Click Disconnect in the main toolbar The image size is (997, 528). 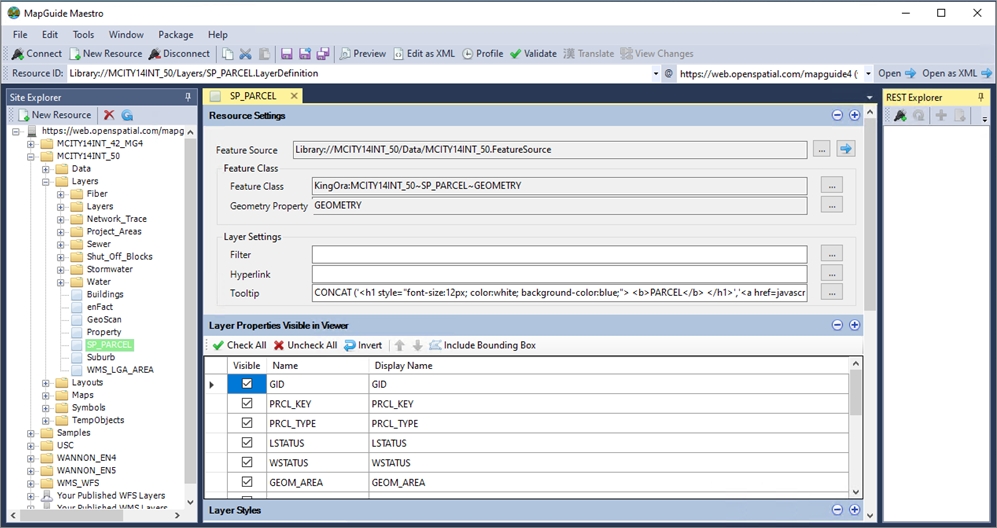tap(180, 54)
